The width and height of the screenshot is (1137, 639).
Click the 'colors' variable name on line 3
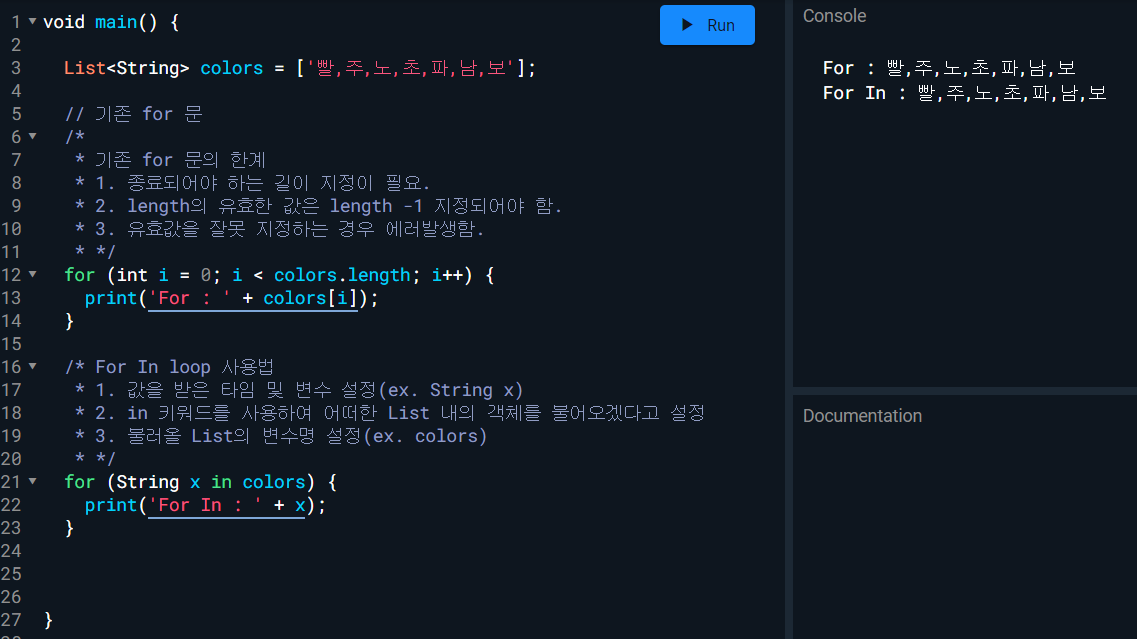[231, 68]
